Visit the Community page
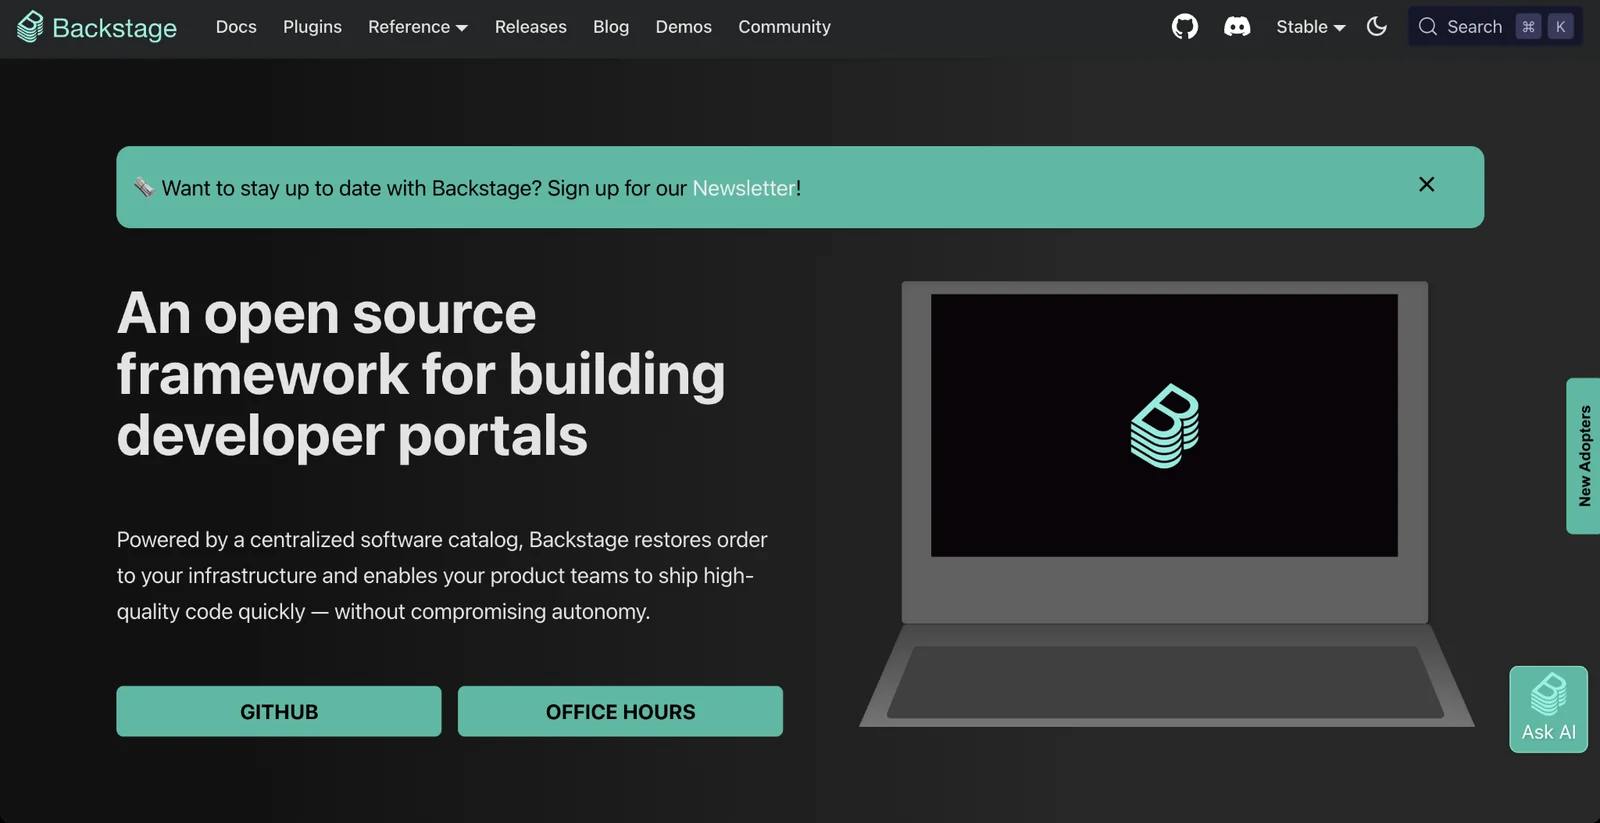Screen dimensions: 1600x823 pos(785,27)
